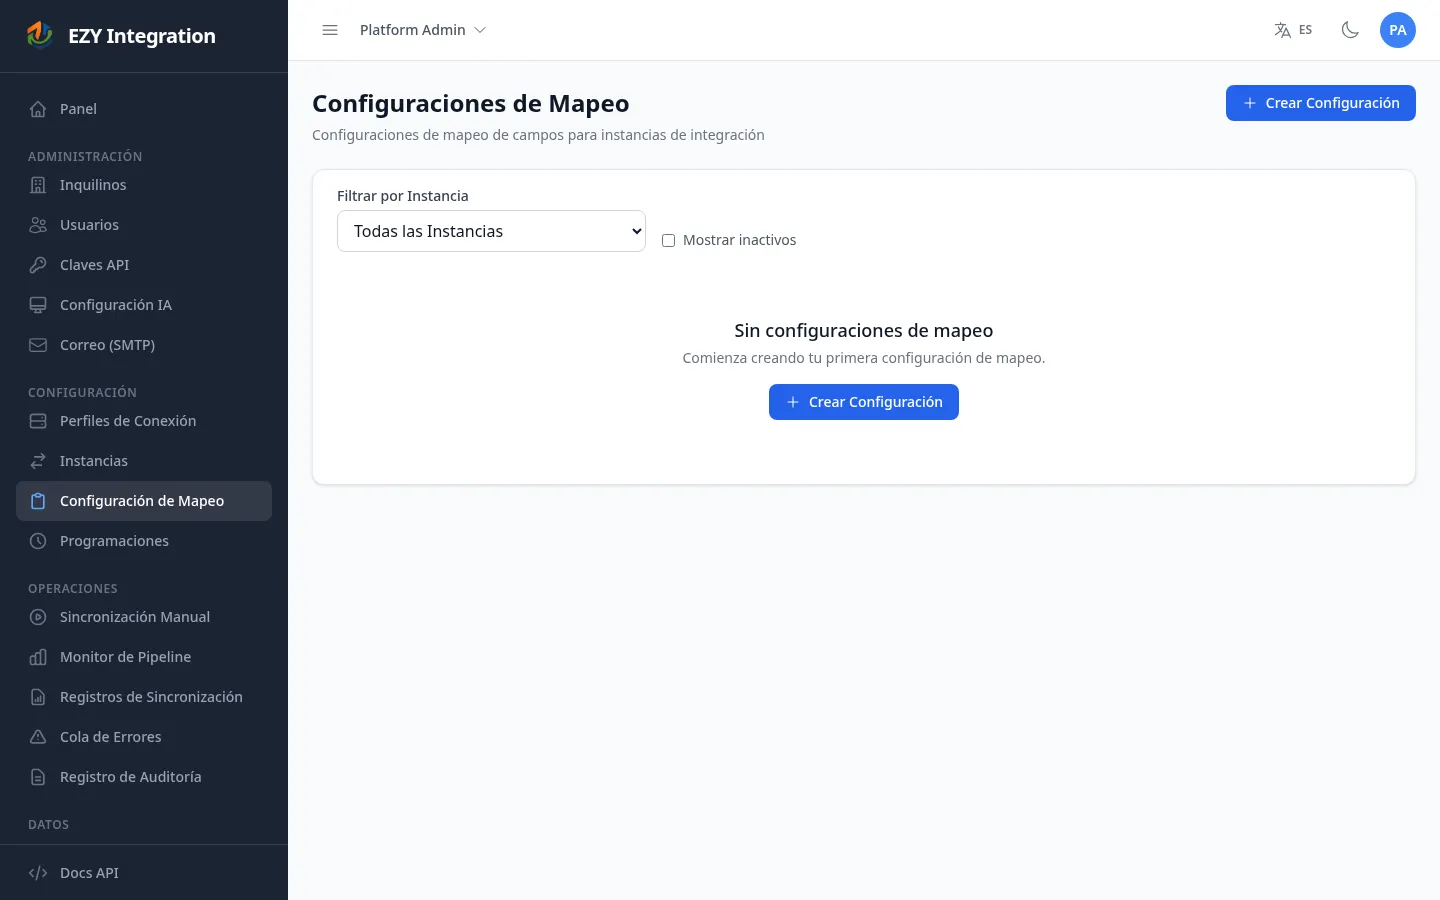Viewport: 1440px width, 900px height.
Task: Click the EZY Integration logo icon
Action: (x=39, y=35)
